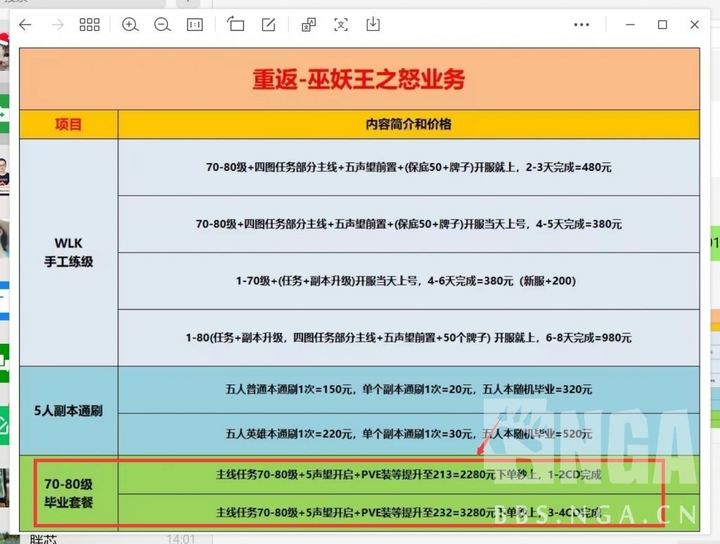
Task: Go back to previous image
Action: 25,24
